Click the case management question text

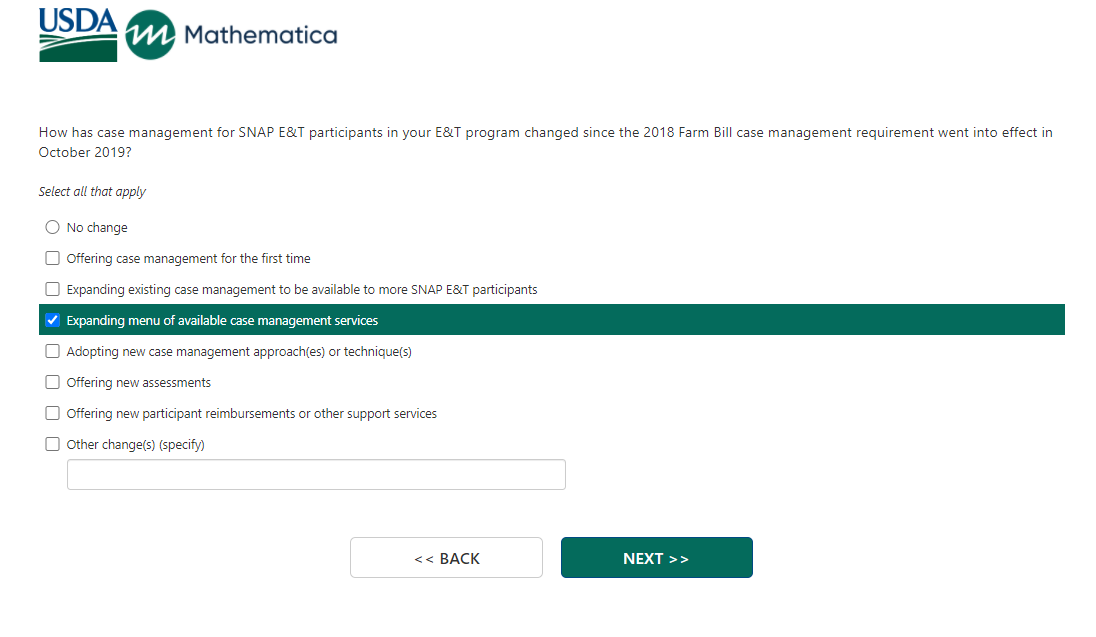tap(545, 133)
